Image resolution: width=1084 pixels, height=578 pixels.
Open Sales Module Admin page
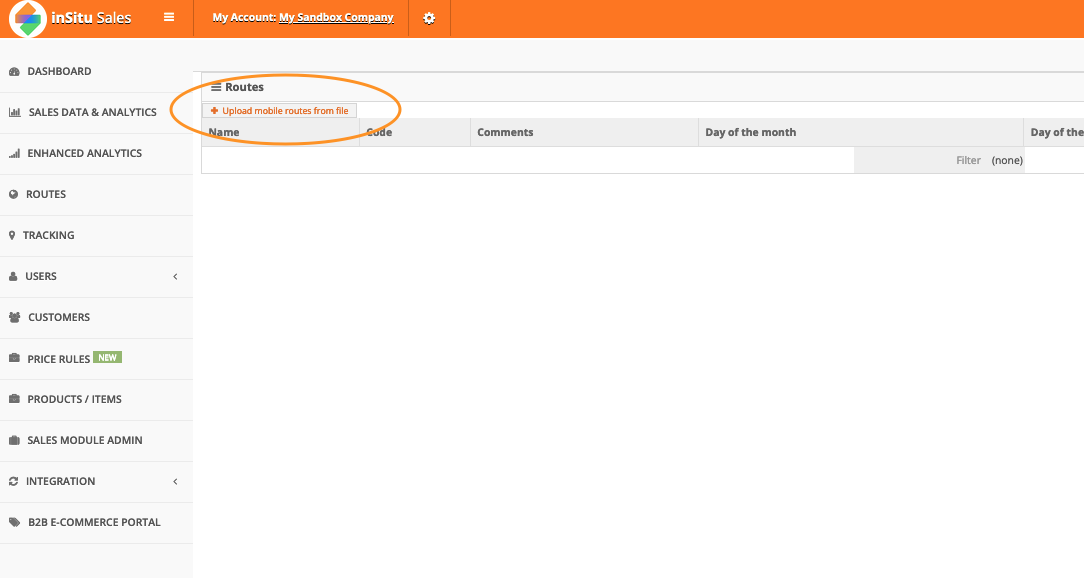click(x=84, y=441)
